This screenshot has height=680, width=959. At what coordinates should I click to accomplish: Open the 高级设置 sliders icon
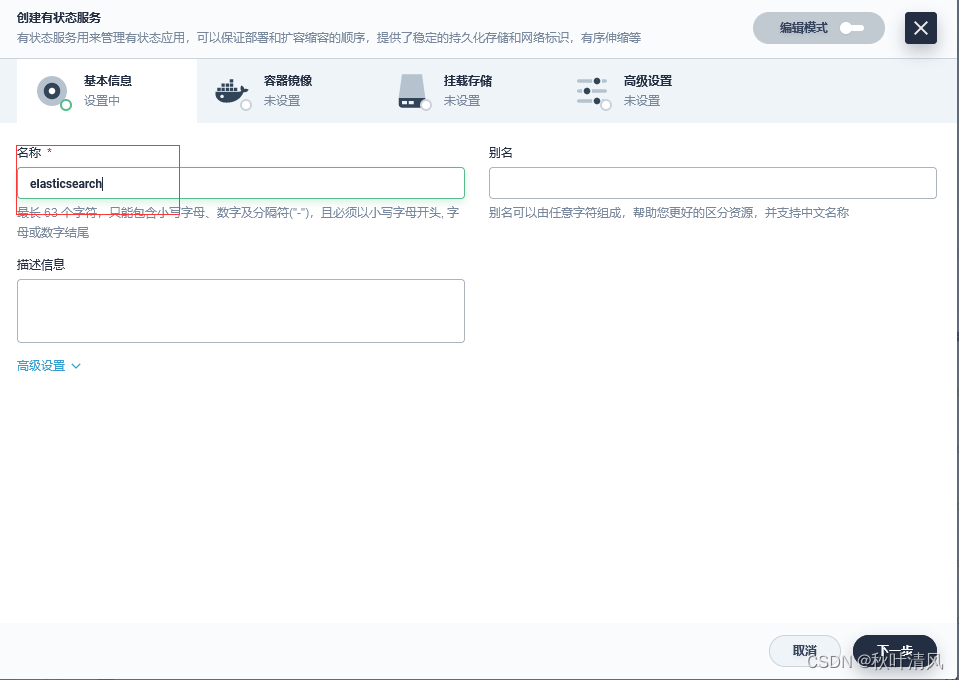tap(593, 91)
